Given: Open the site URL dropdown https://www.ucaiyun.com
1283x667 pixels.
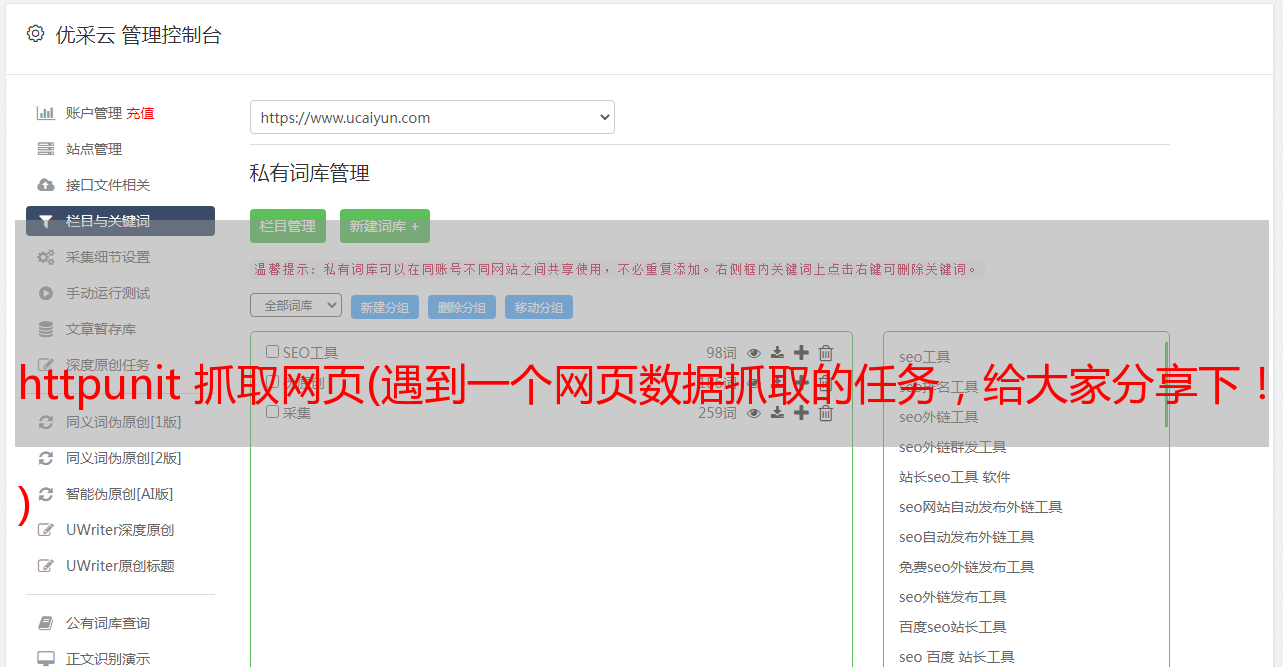Looking at the screenshot, I should (432, 117).
